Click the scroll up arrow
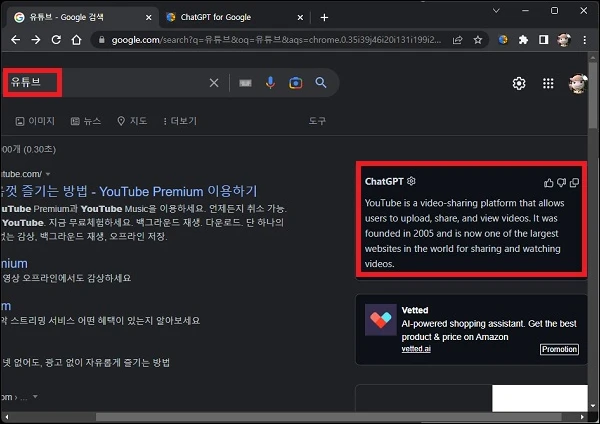The image size is (600, 424). click(593, 58)
